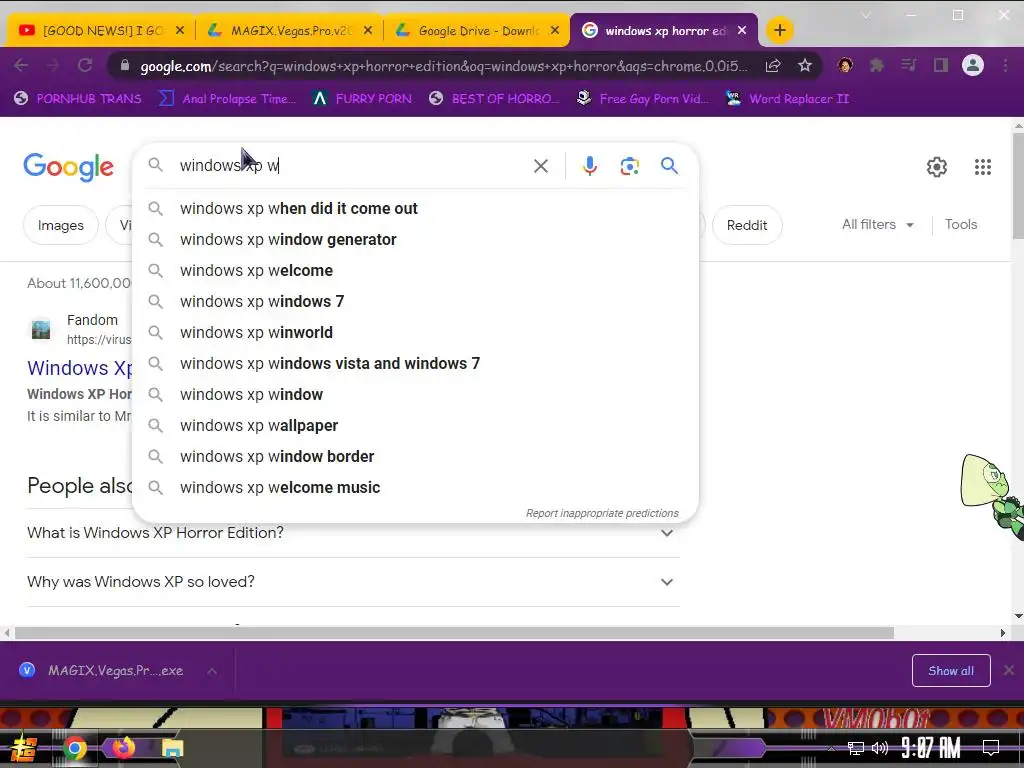
Task: Open media controls icon in toolbar
Action: pyautogui.click(x=908, y=65)
